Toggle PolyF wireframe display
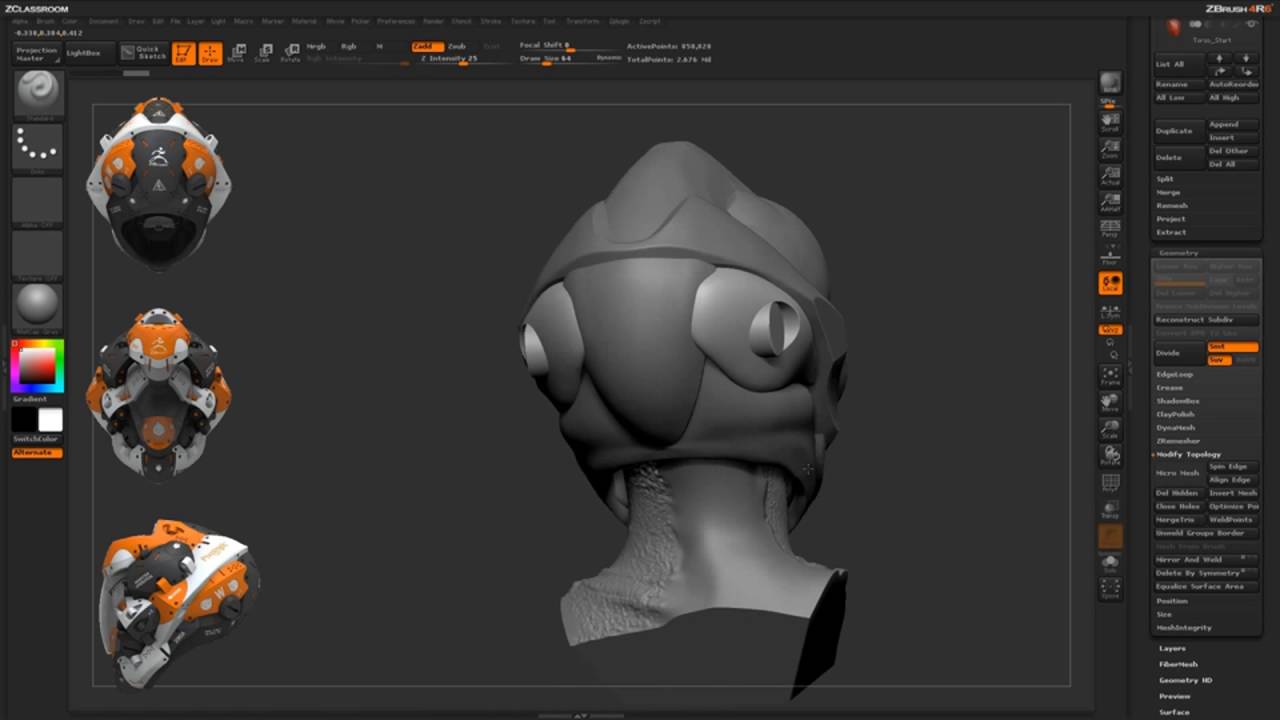 click(x=1110, y=484)
